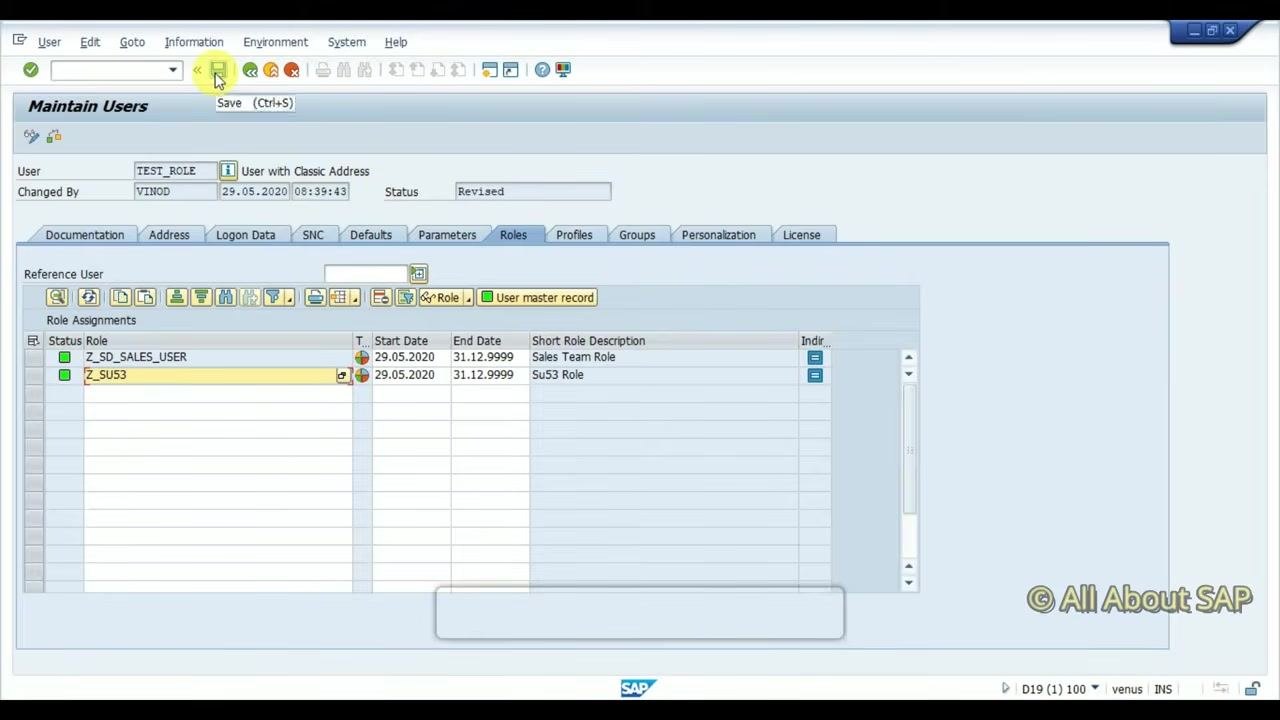Image resolution: width=1280 pixels, height=720 pixels.
Task: Expand the Role button dropdown arrow
Action: 467,298
